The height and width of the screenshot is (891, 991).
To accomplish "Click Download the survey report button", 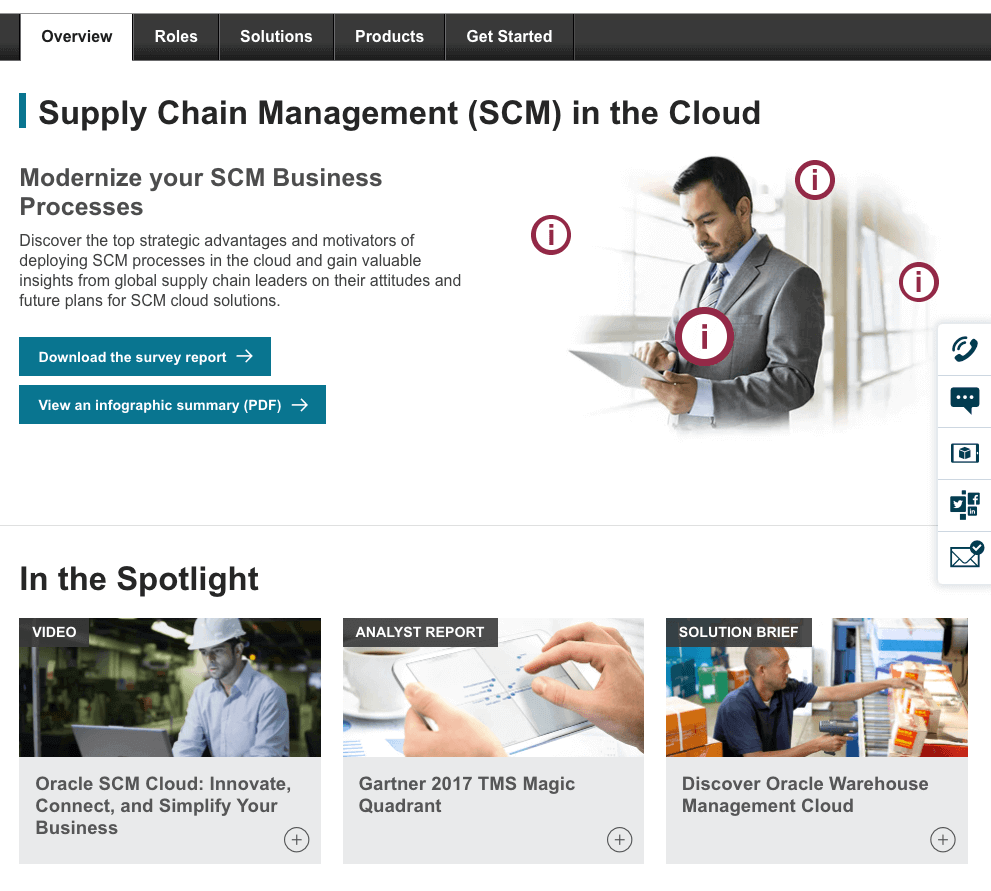I will click(x=145, y=357).
